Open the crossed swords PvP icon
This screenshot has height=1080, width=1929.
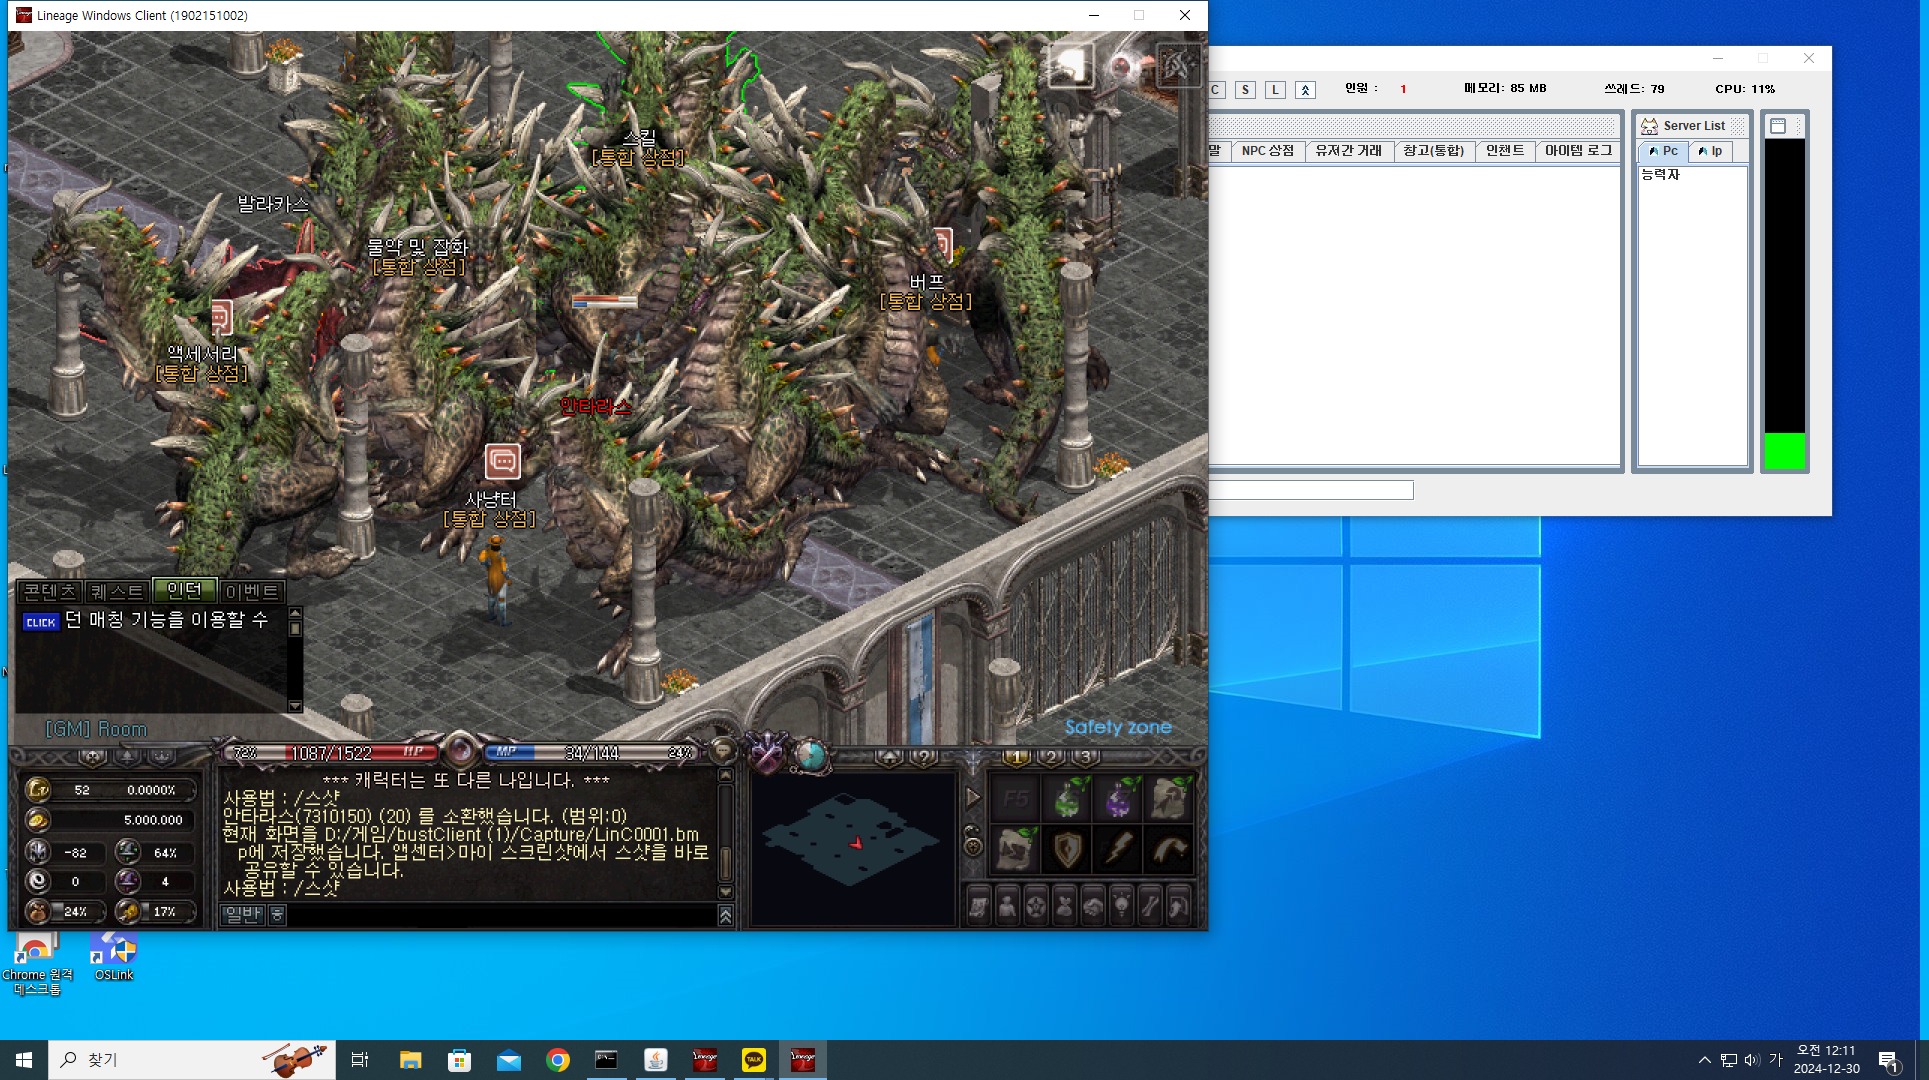click(x=768, y=754)
